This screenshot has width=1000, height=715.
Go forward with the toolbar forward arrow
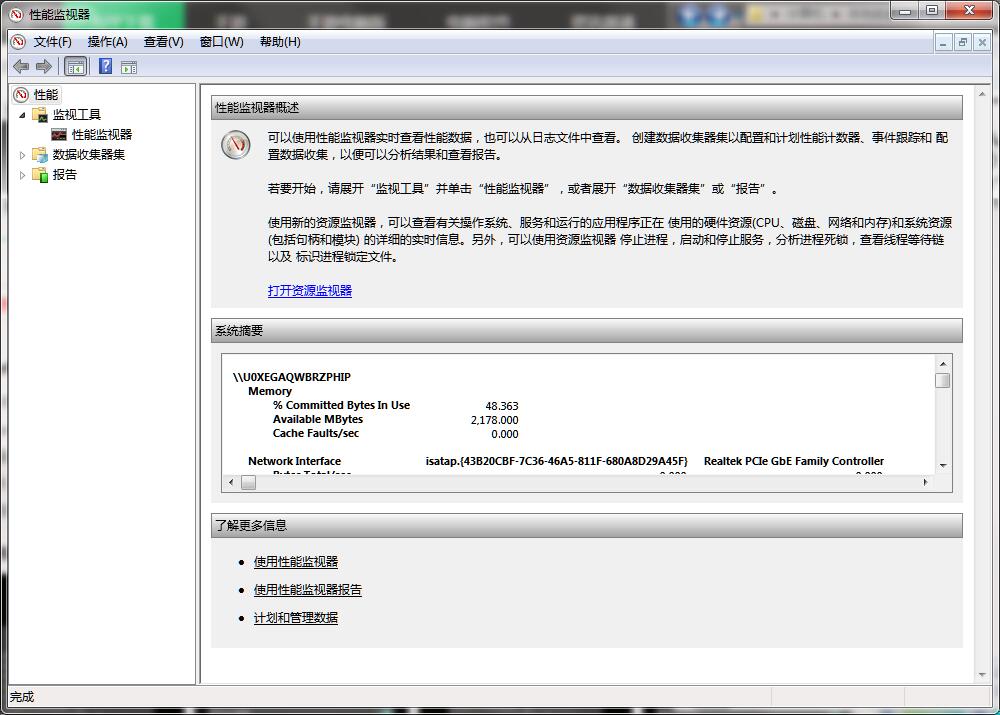44,66
